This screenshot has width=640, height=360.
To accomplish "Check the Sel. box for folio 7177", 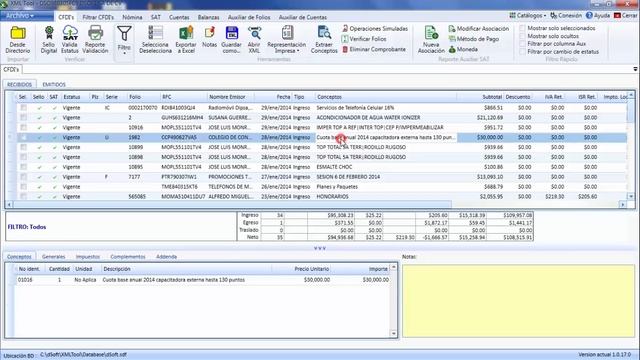I will pos(23,177).
